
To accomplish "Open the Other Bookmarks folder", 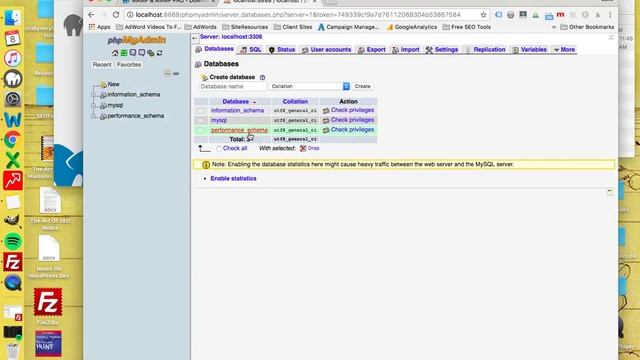I will click(x=587, y=27).
